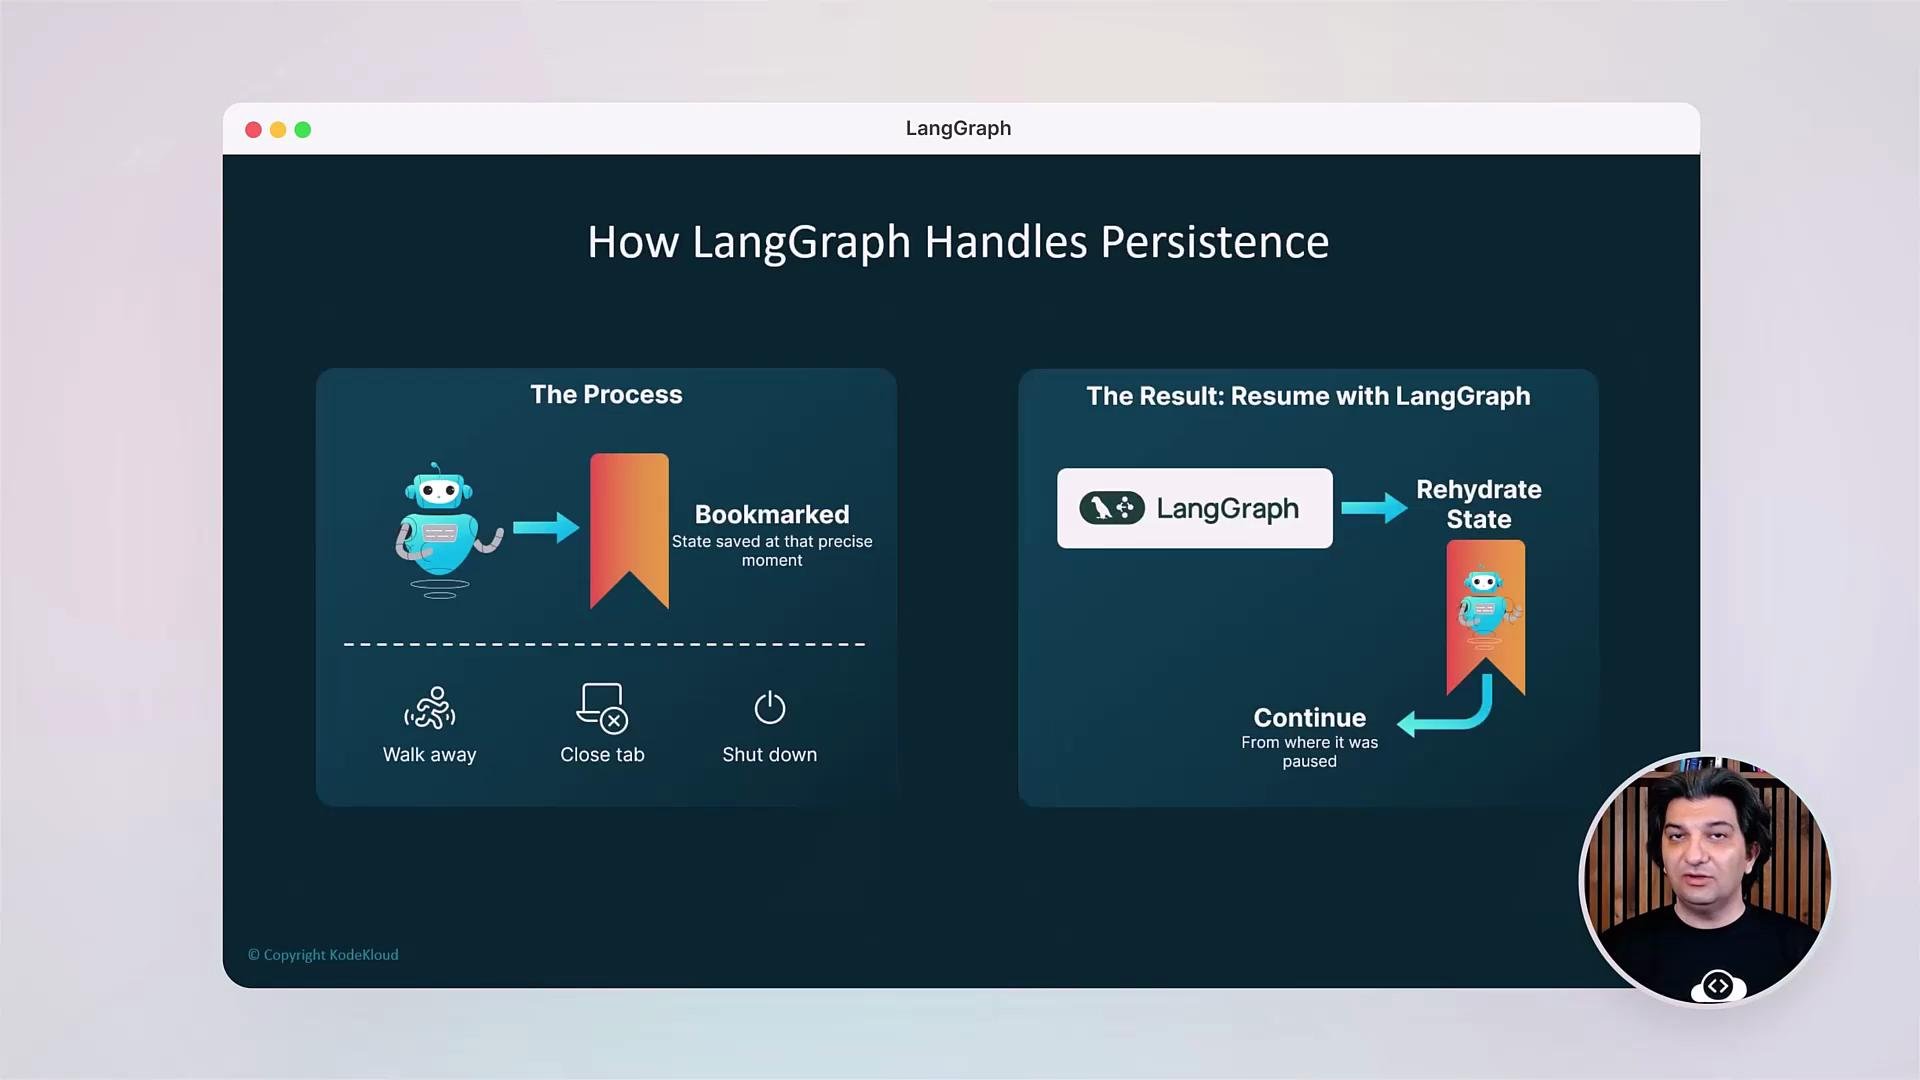Screen dimensions: 1920x1080
Task: Click the window title LangGraph
Action: (958, 128)
